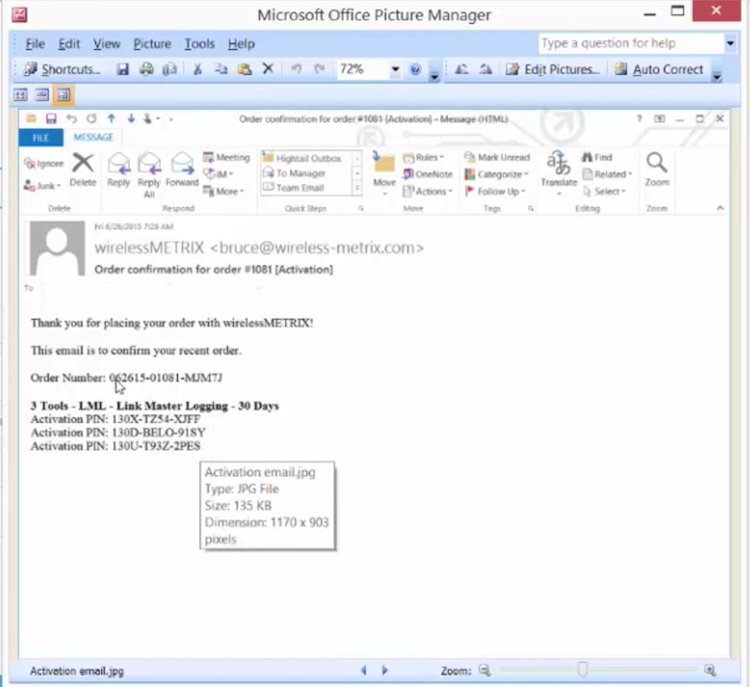Screen dimensions: 750x687
Task: Click the Activation email.jpg status bar name
Action: click(77, 671)
